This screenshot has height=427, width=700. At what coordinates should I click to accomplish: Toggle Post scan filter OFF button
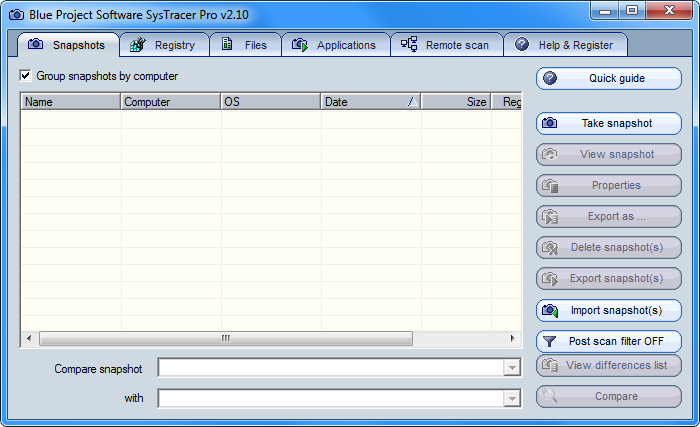tap(609, 341)
